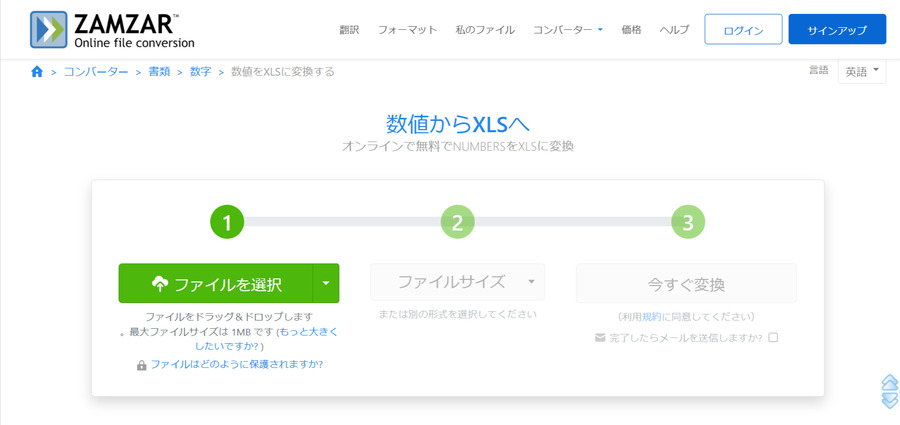Expand the コンバーター menu in the navbar
The width and height of the screenshot is (900, 425).
coord(568,30)
